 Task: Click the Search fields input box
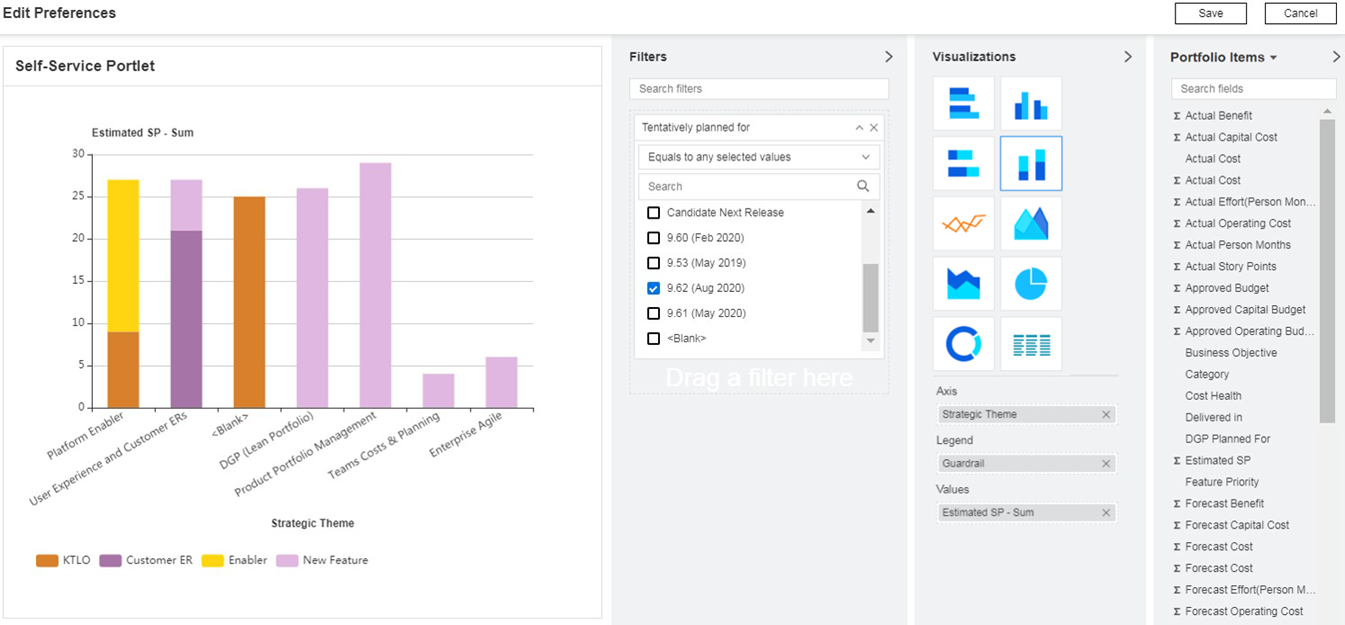[x=1252, y=89]
